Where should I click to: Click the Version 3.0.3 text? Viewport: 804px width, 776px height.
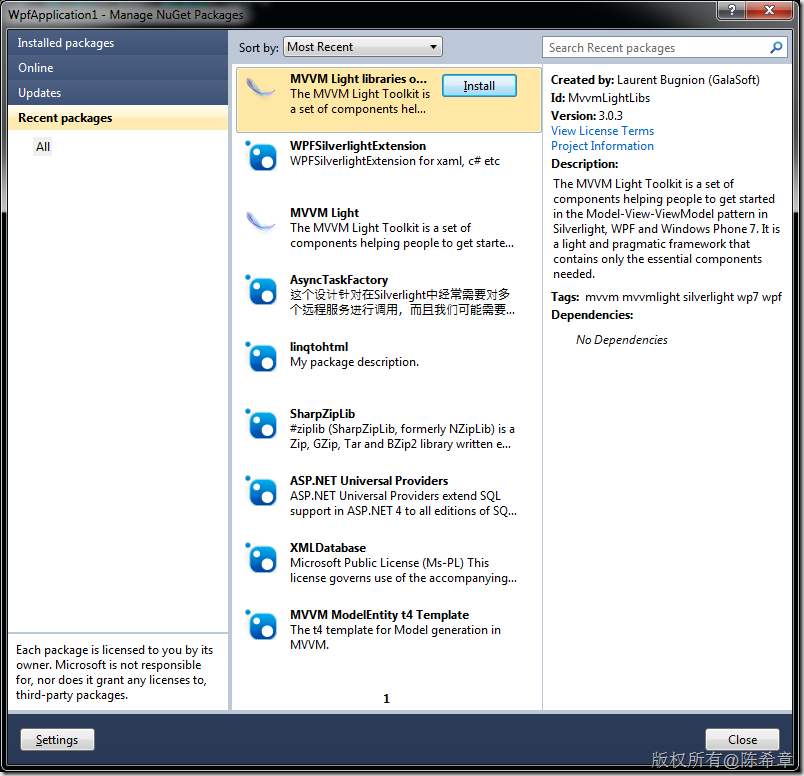(587, 115)
